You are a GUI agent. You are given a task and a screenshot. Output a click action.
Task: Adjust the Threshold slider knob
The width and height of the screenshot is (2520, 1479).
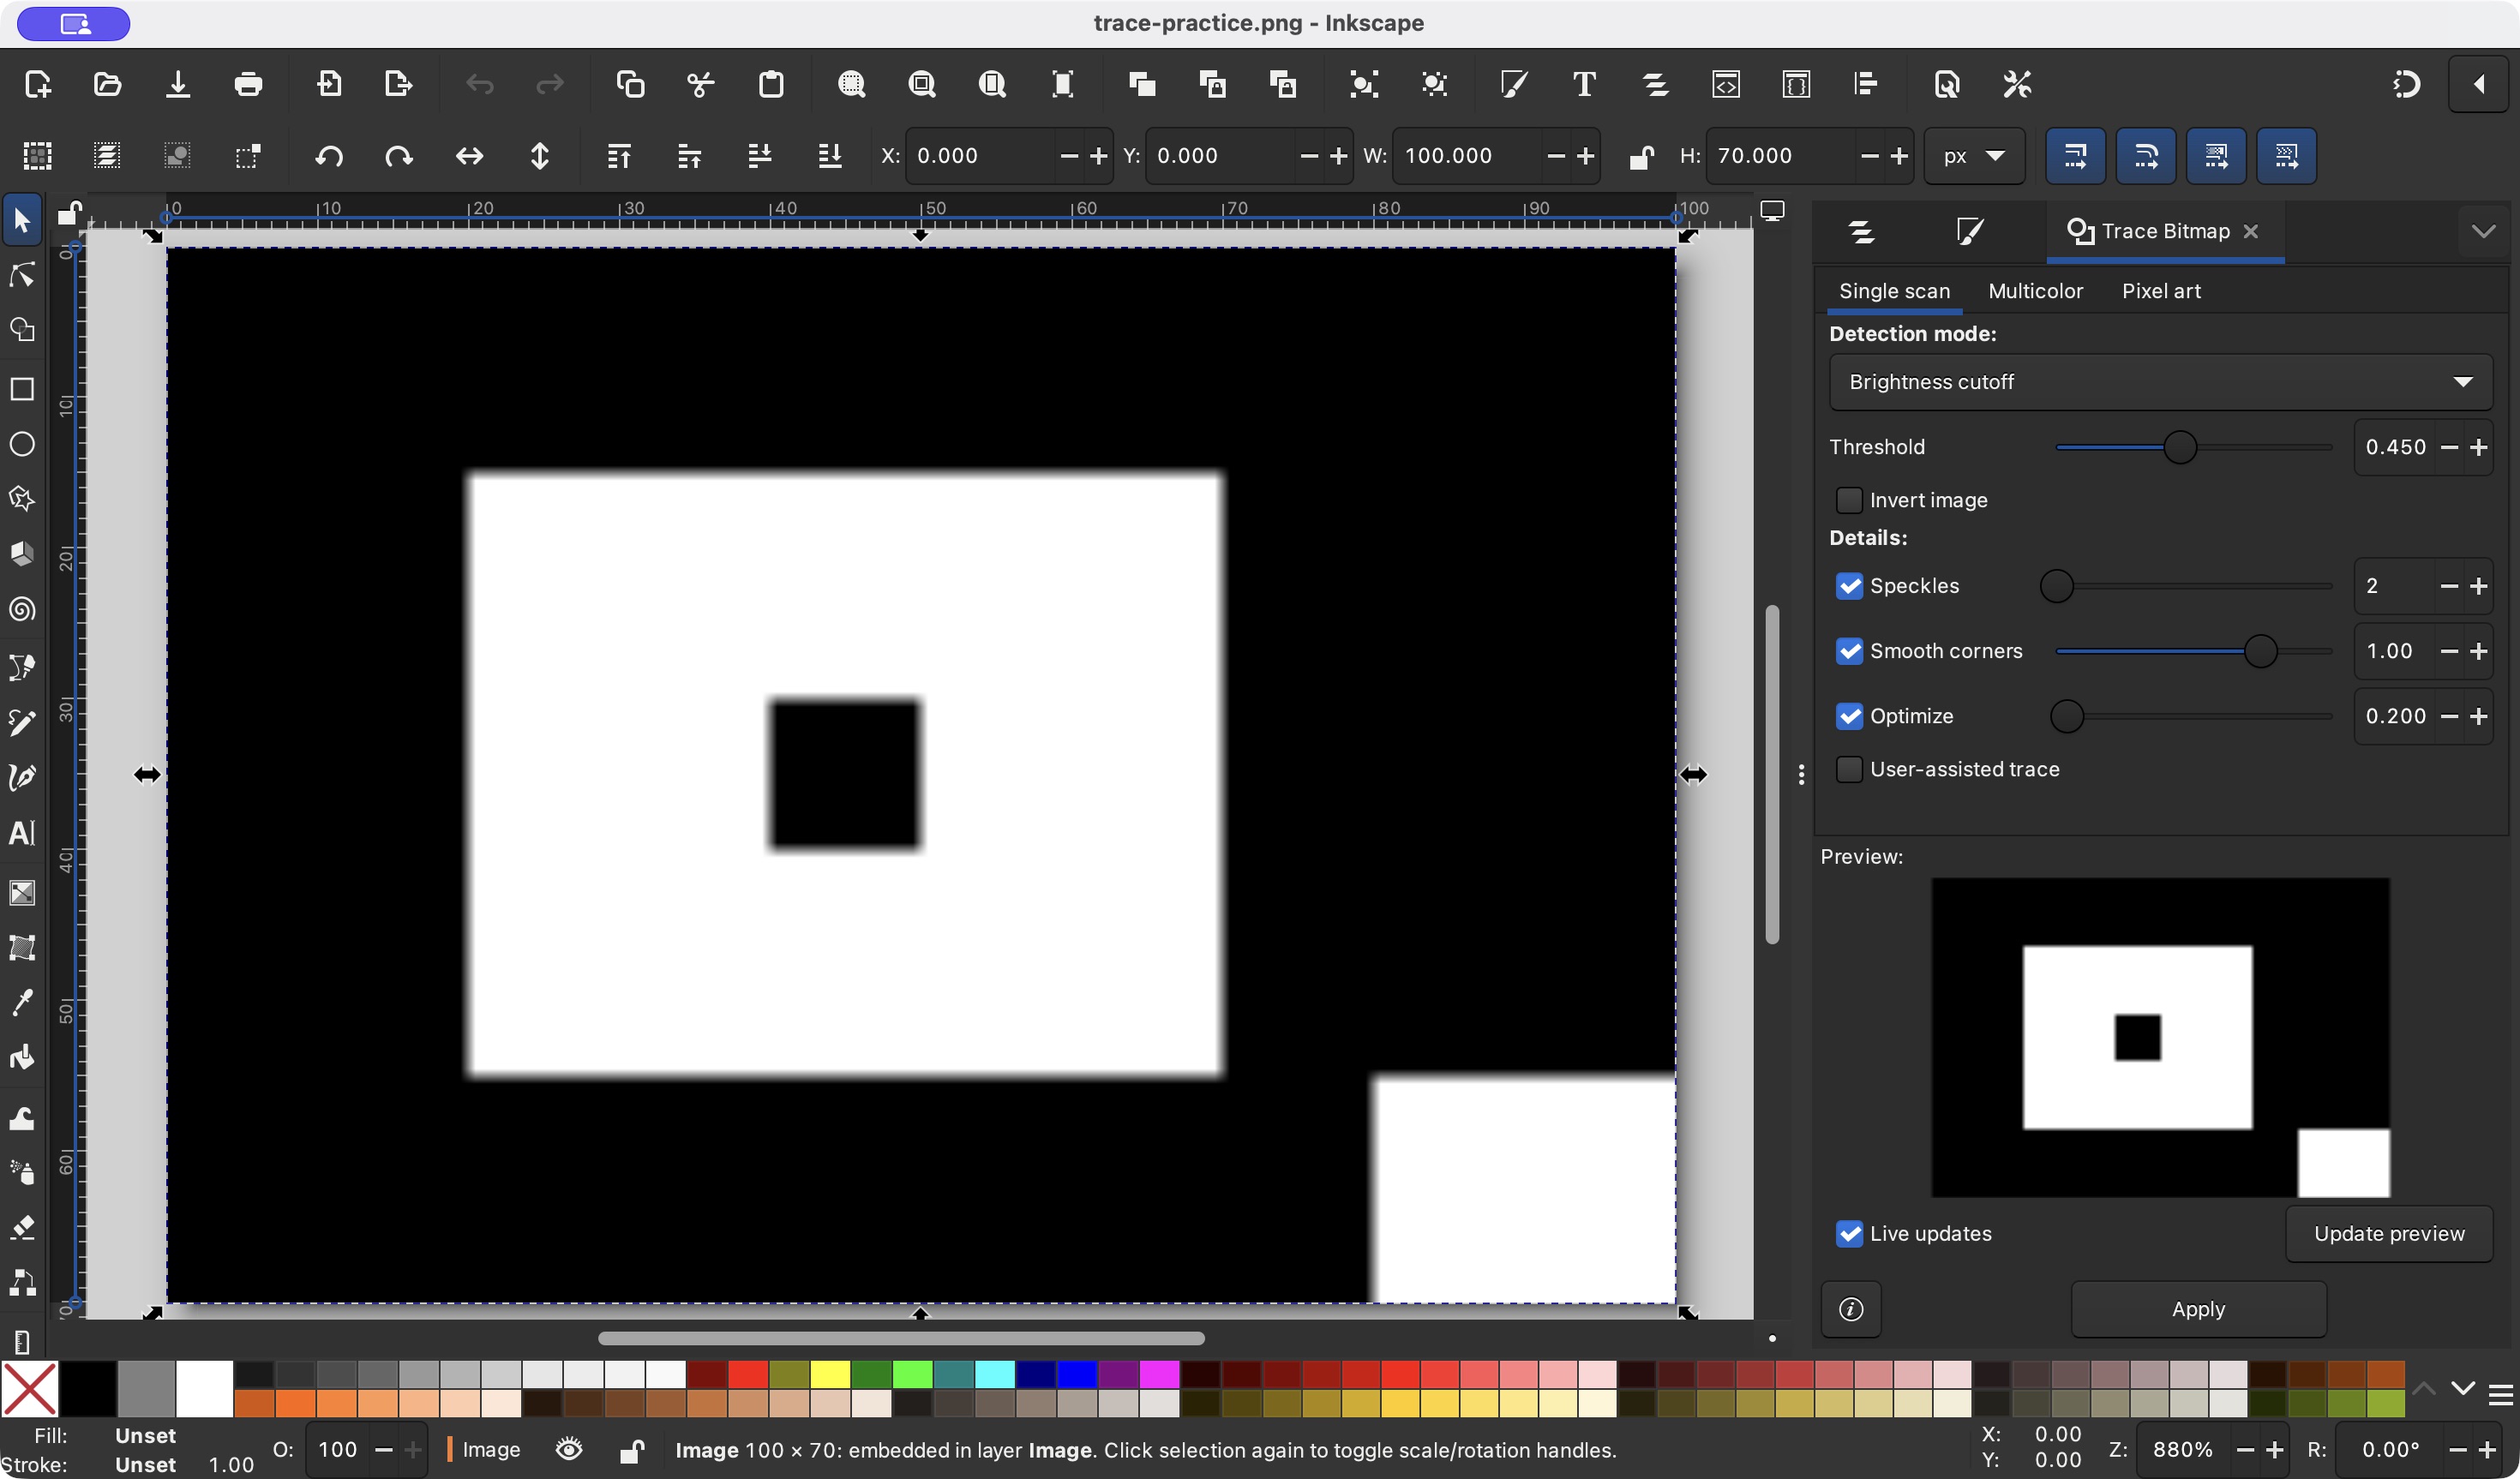[x=2180, y=447]
